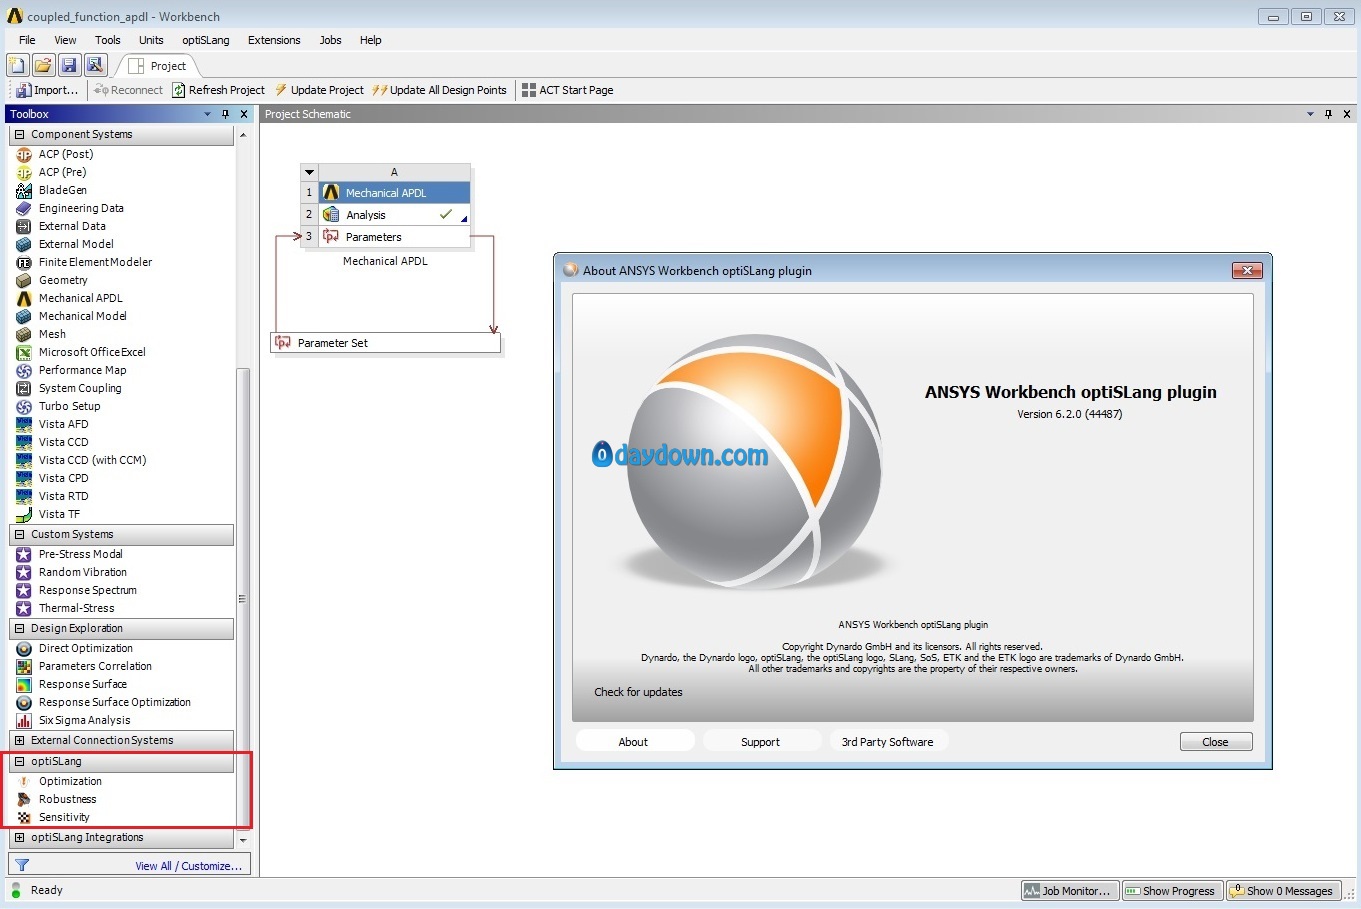
Task: Select the Mechanical Model icon
Action: [24, 316]
